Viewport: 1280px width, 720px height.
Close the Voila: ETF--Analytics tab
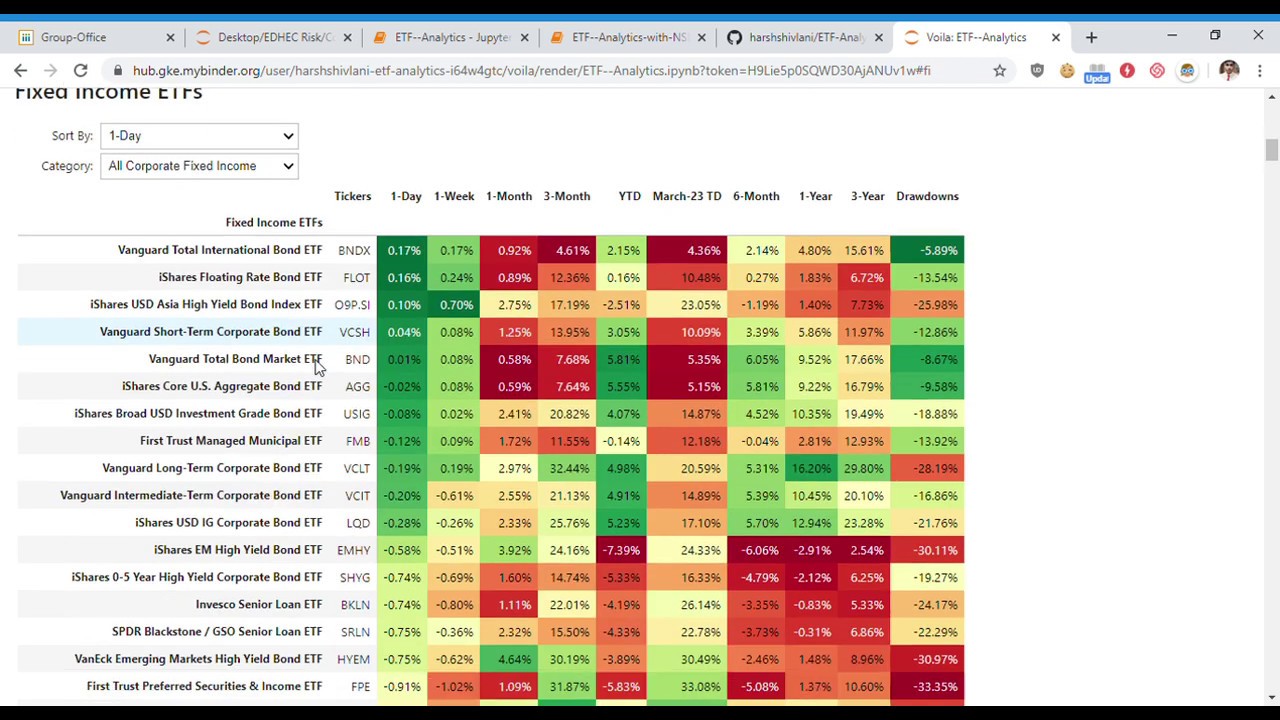[x=1055, y=37]
